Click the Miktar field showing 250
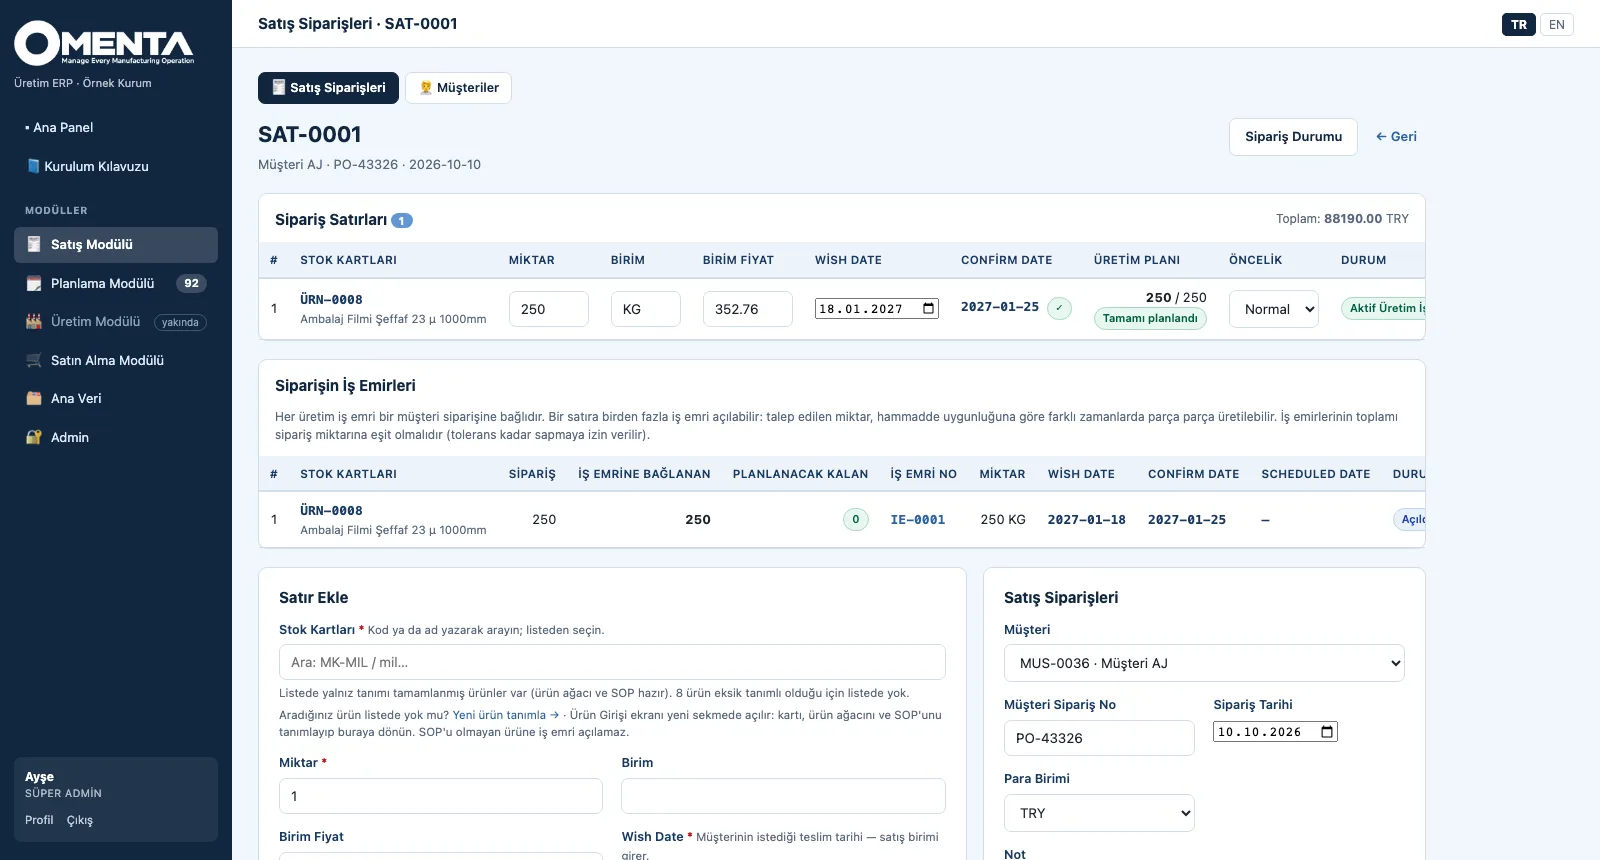The height and width of the screenshot is (860, 1600). click(549, 309)
